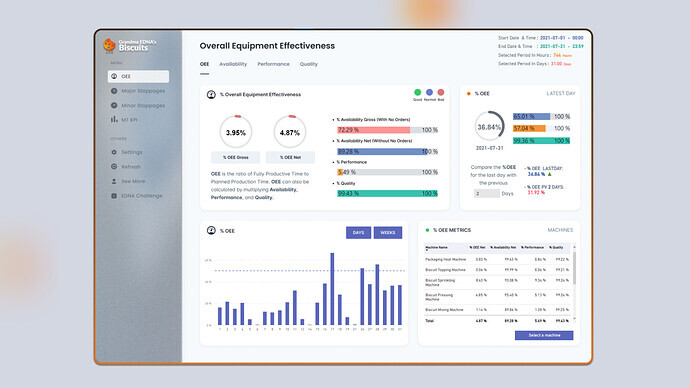The width and height of the screenshot is (690, 388).
Task: Show chart by WEEKS
Action: click(388, 232)
